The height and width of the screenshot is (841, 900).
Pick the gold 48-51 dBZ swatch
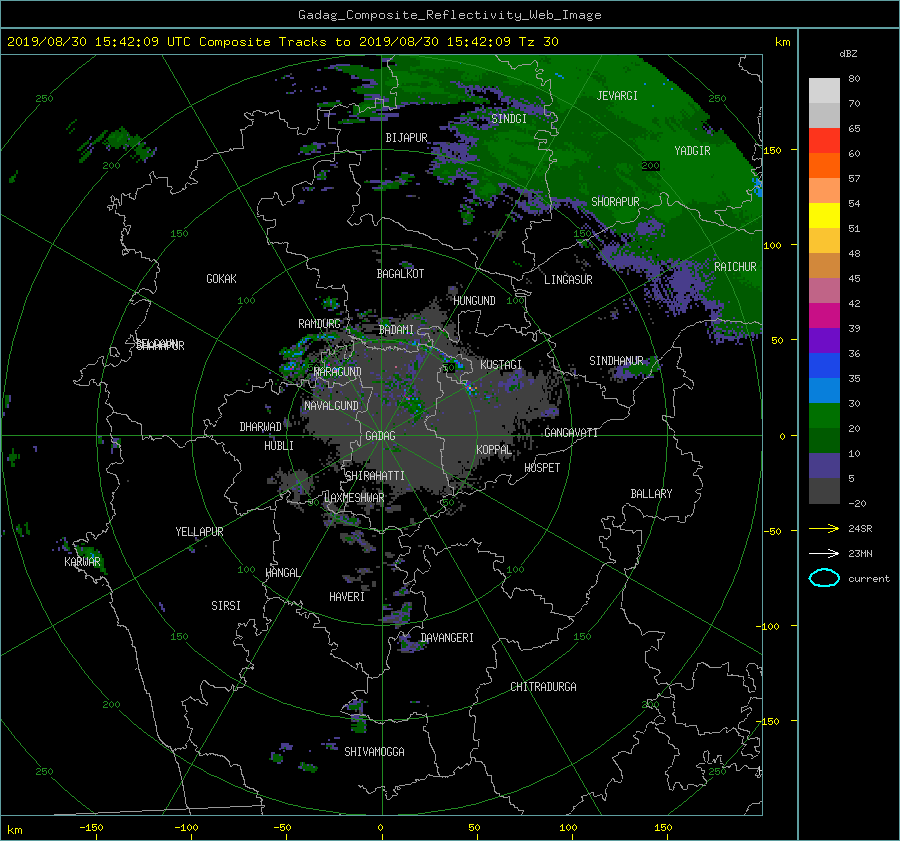point(824,241)
